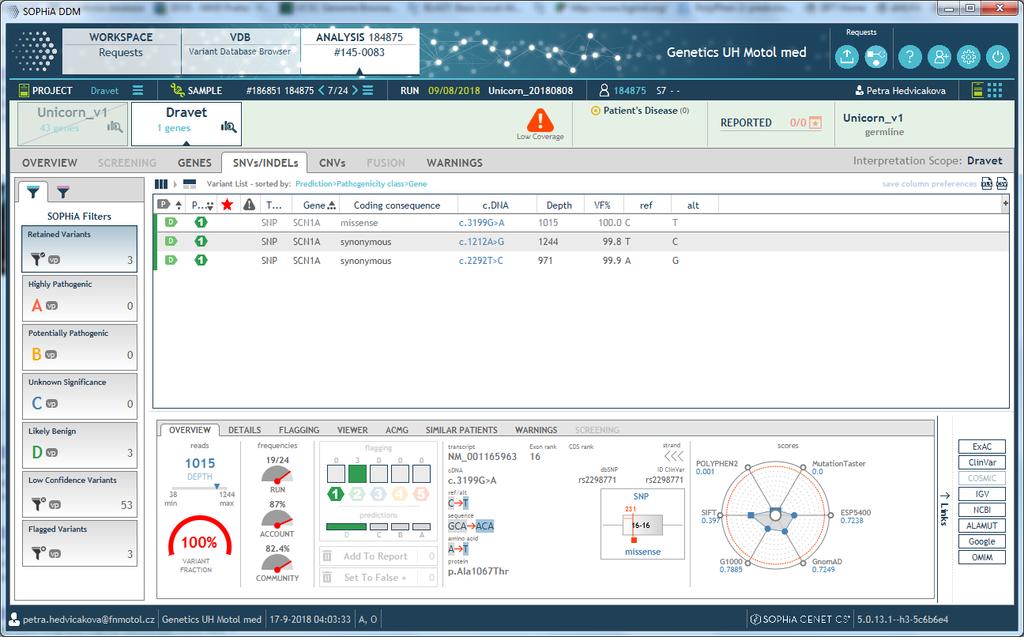Viewport: 1024px width, 637px height.
Task: Click the Add To Report button
Action: 377,556
